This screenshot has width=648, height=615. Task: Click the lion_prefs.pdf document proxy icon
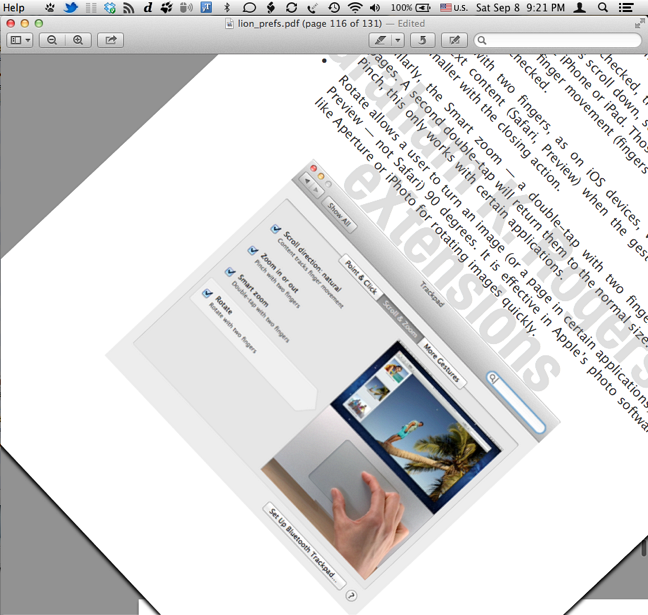pyautogui.click(x=229, y=24)
